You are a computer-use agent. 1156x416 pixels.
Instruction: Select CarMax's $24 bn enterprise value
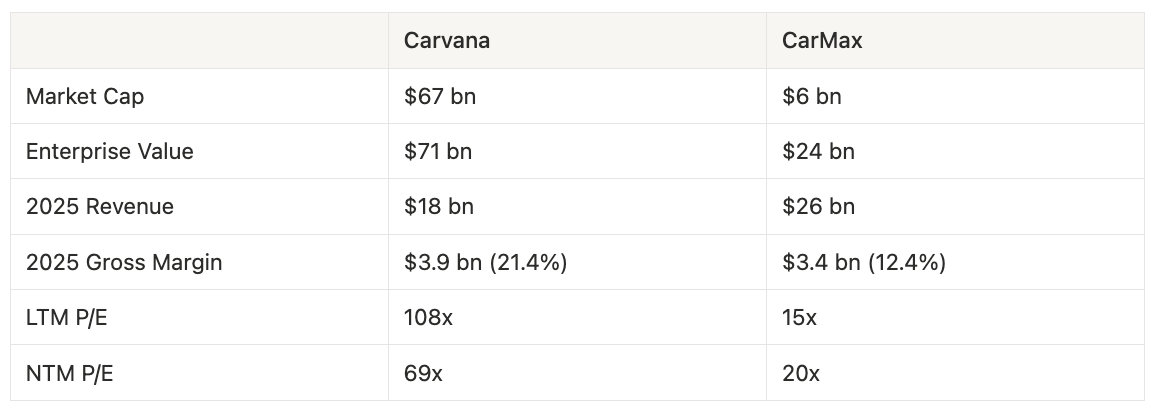818,151
